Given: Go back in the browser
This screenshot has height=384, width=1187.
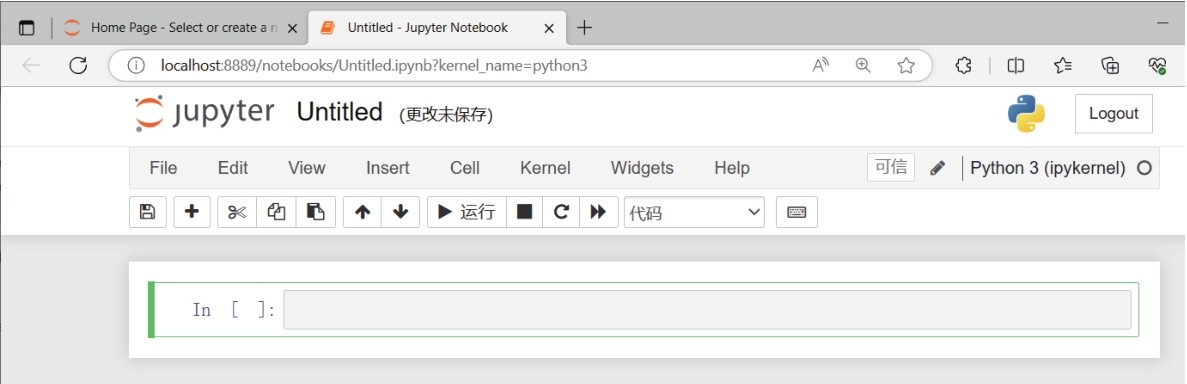Looking at the screenshot, I should tap(31, 66).
